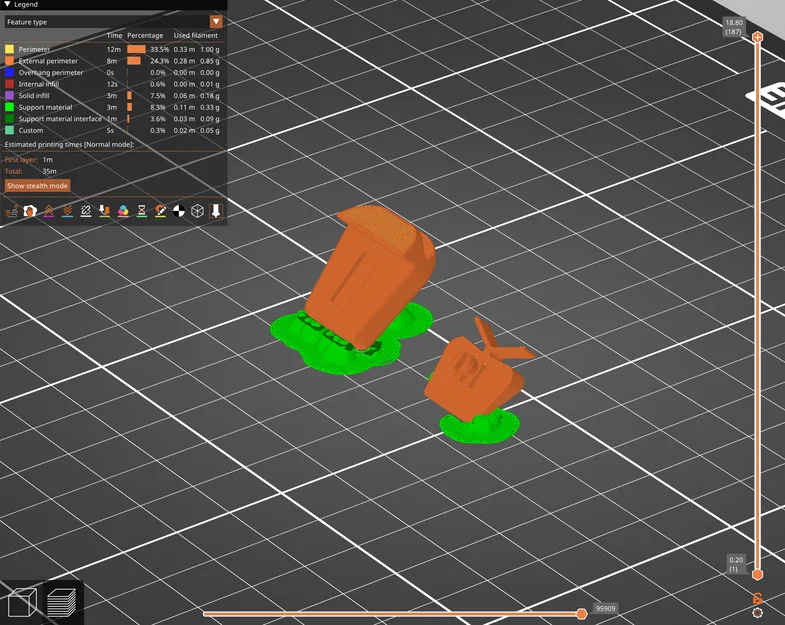The width and height of the screenshot is (785, 625).
Task: Switch to sliced layers preview icon
Action: [62, 602]
